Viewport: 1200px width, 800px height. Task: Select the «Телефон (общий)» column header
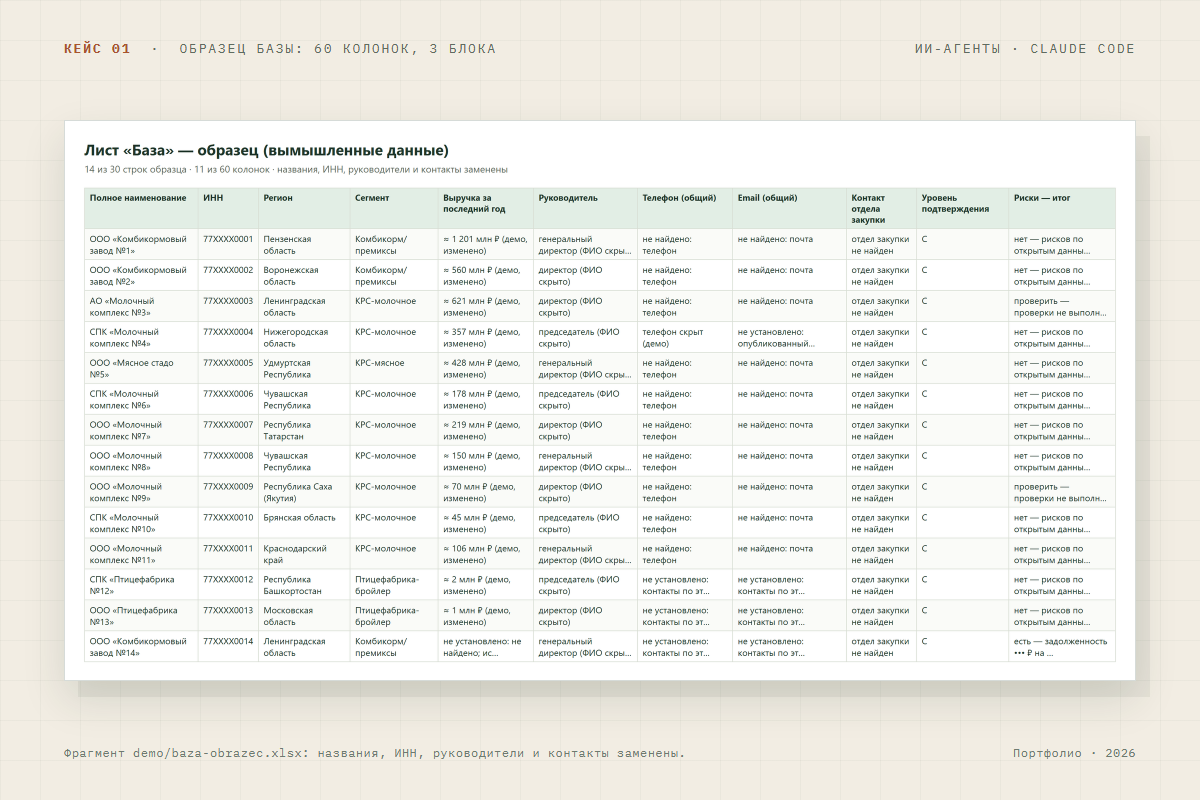coord(685,208)
